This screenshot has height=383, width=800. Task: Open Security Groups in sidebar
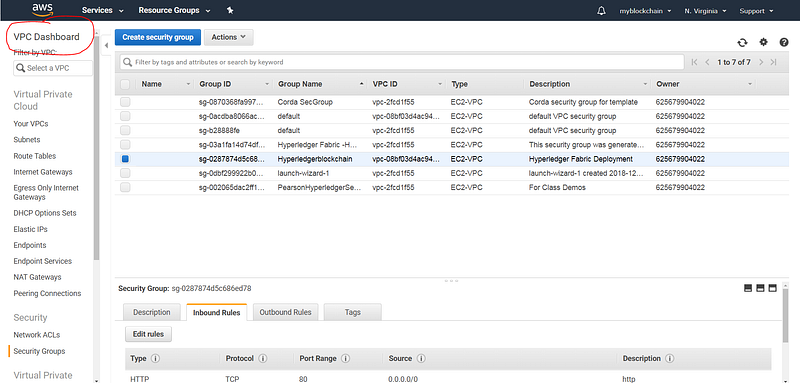click(39, 351)
